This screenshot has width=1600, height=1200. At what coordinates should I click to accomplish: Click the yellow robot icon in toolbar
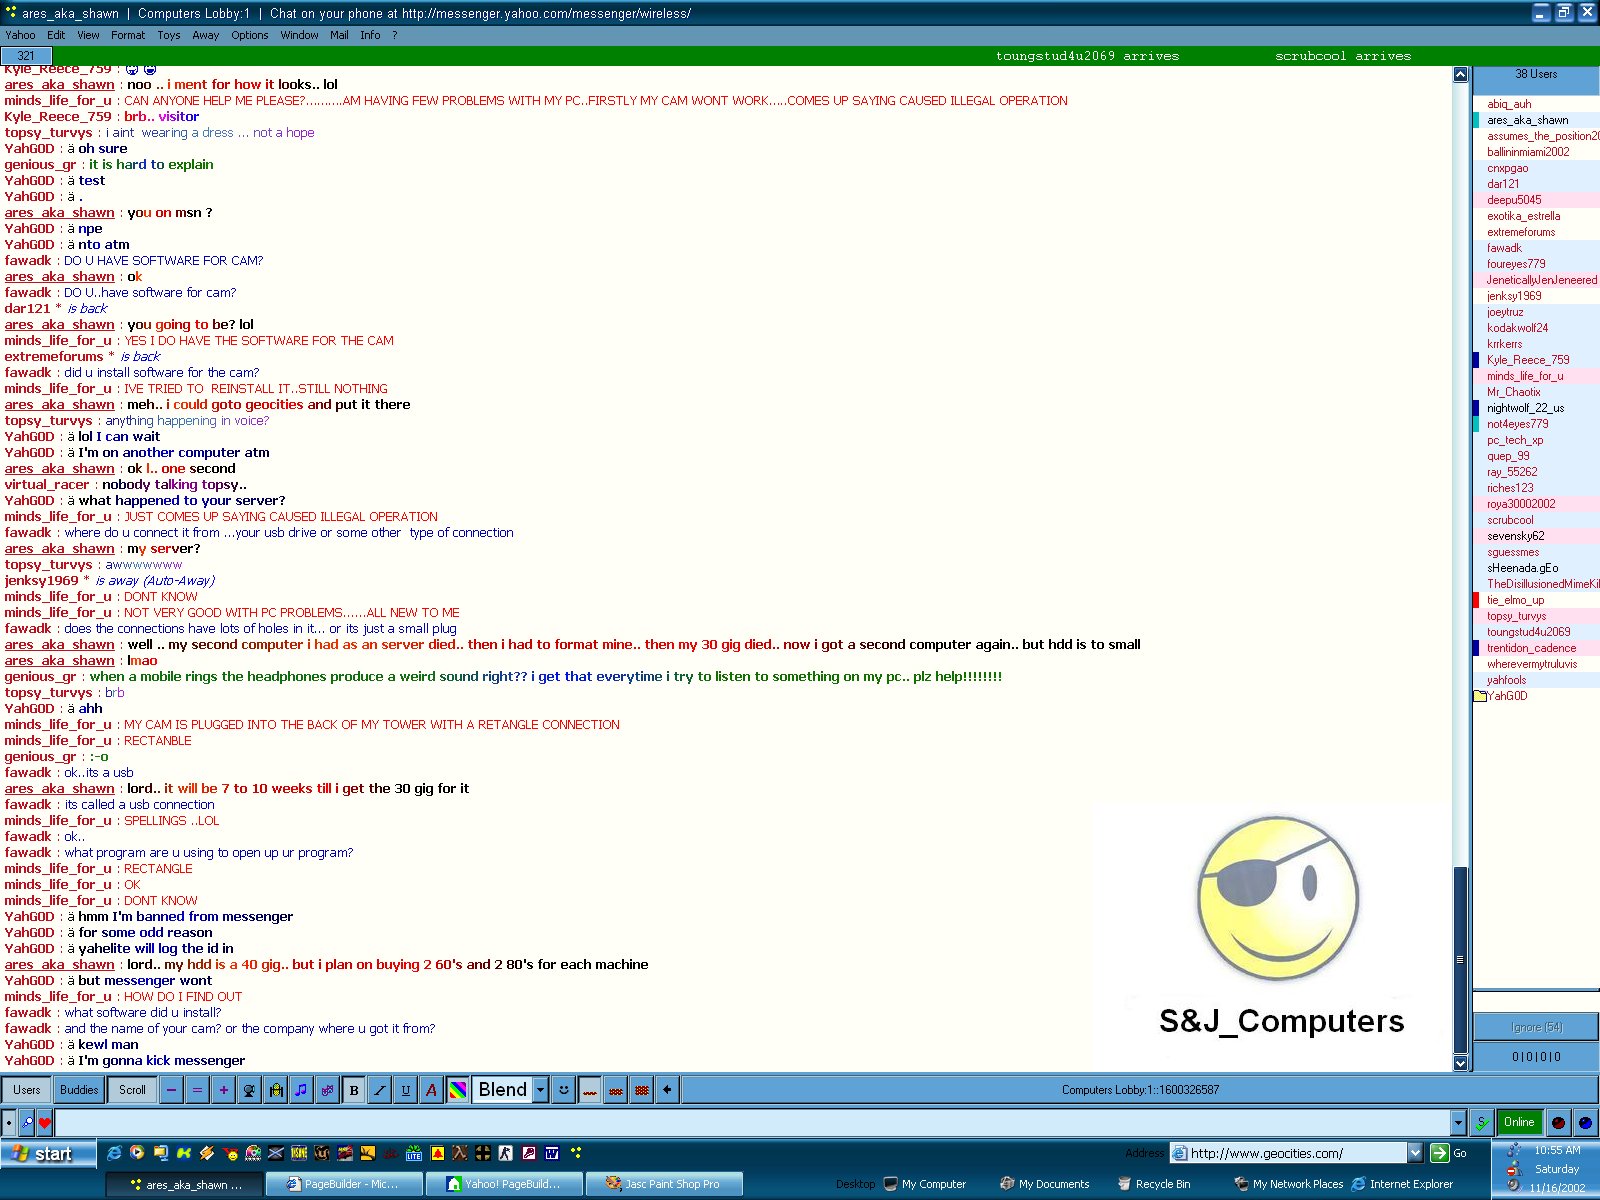(275, 1090)
